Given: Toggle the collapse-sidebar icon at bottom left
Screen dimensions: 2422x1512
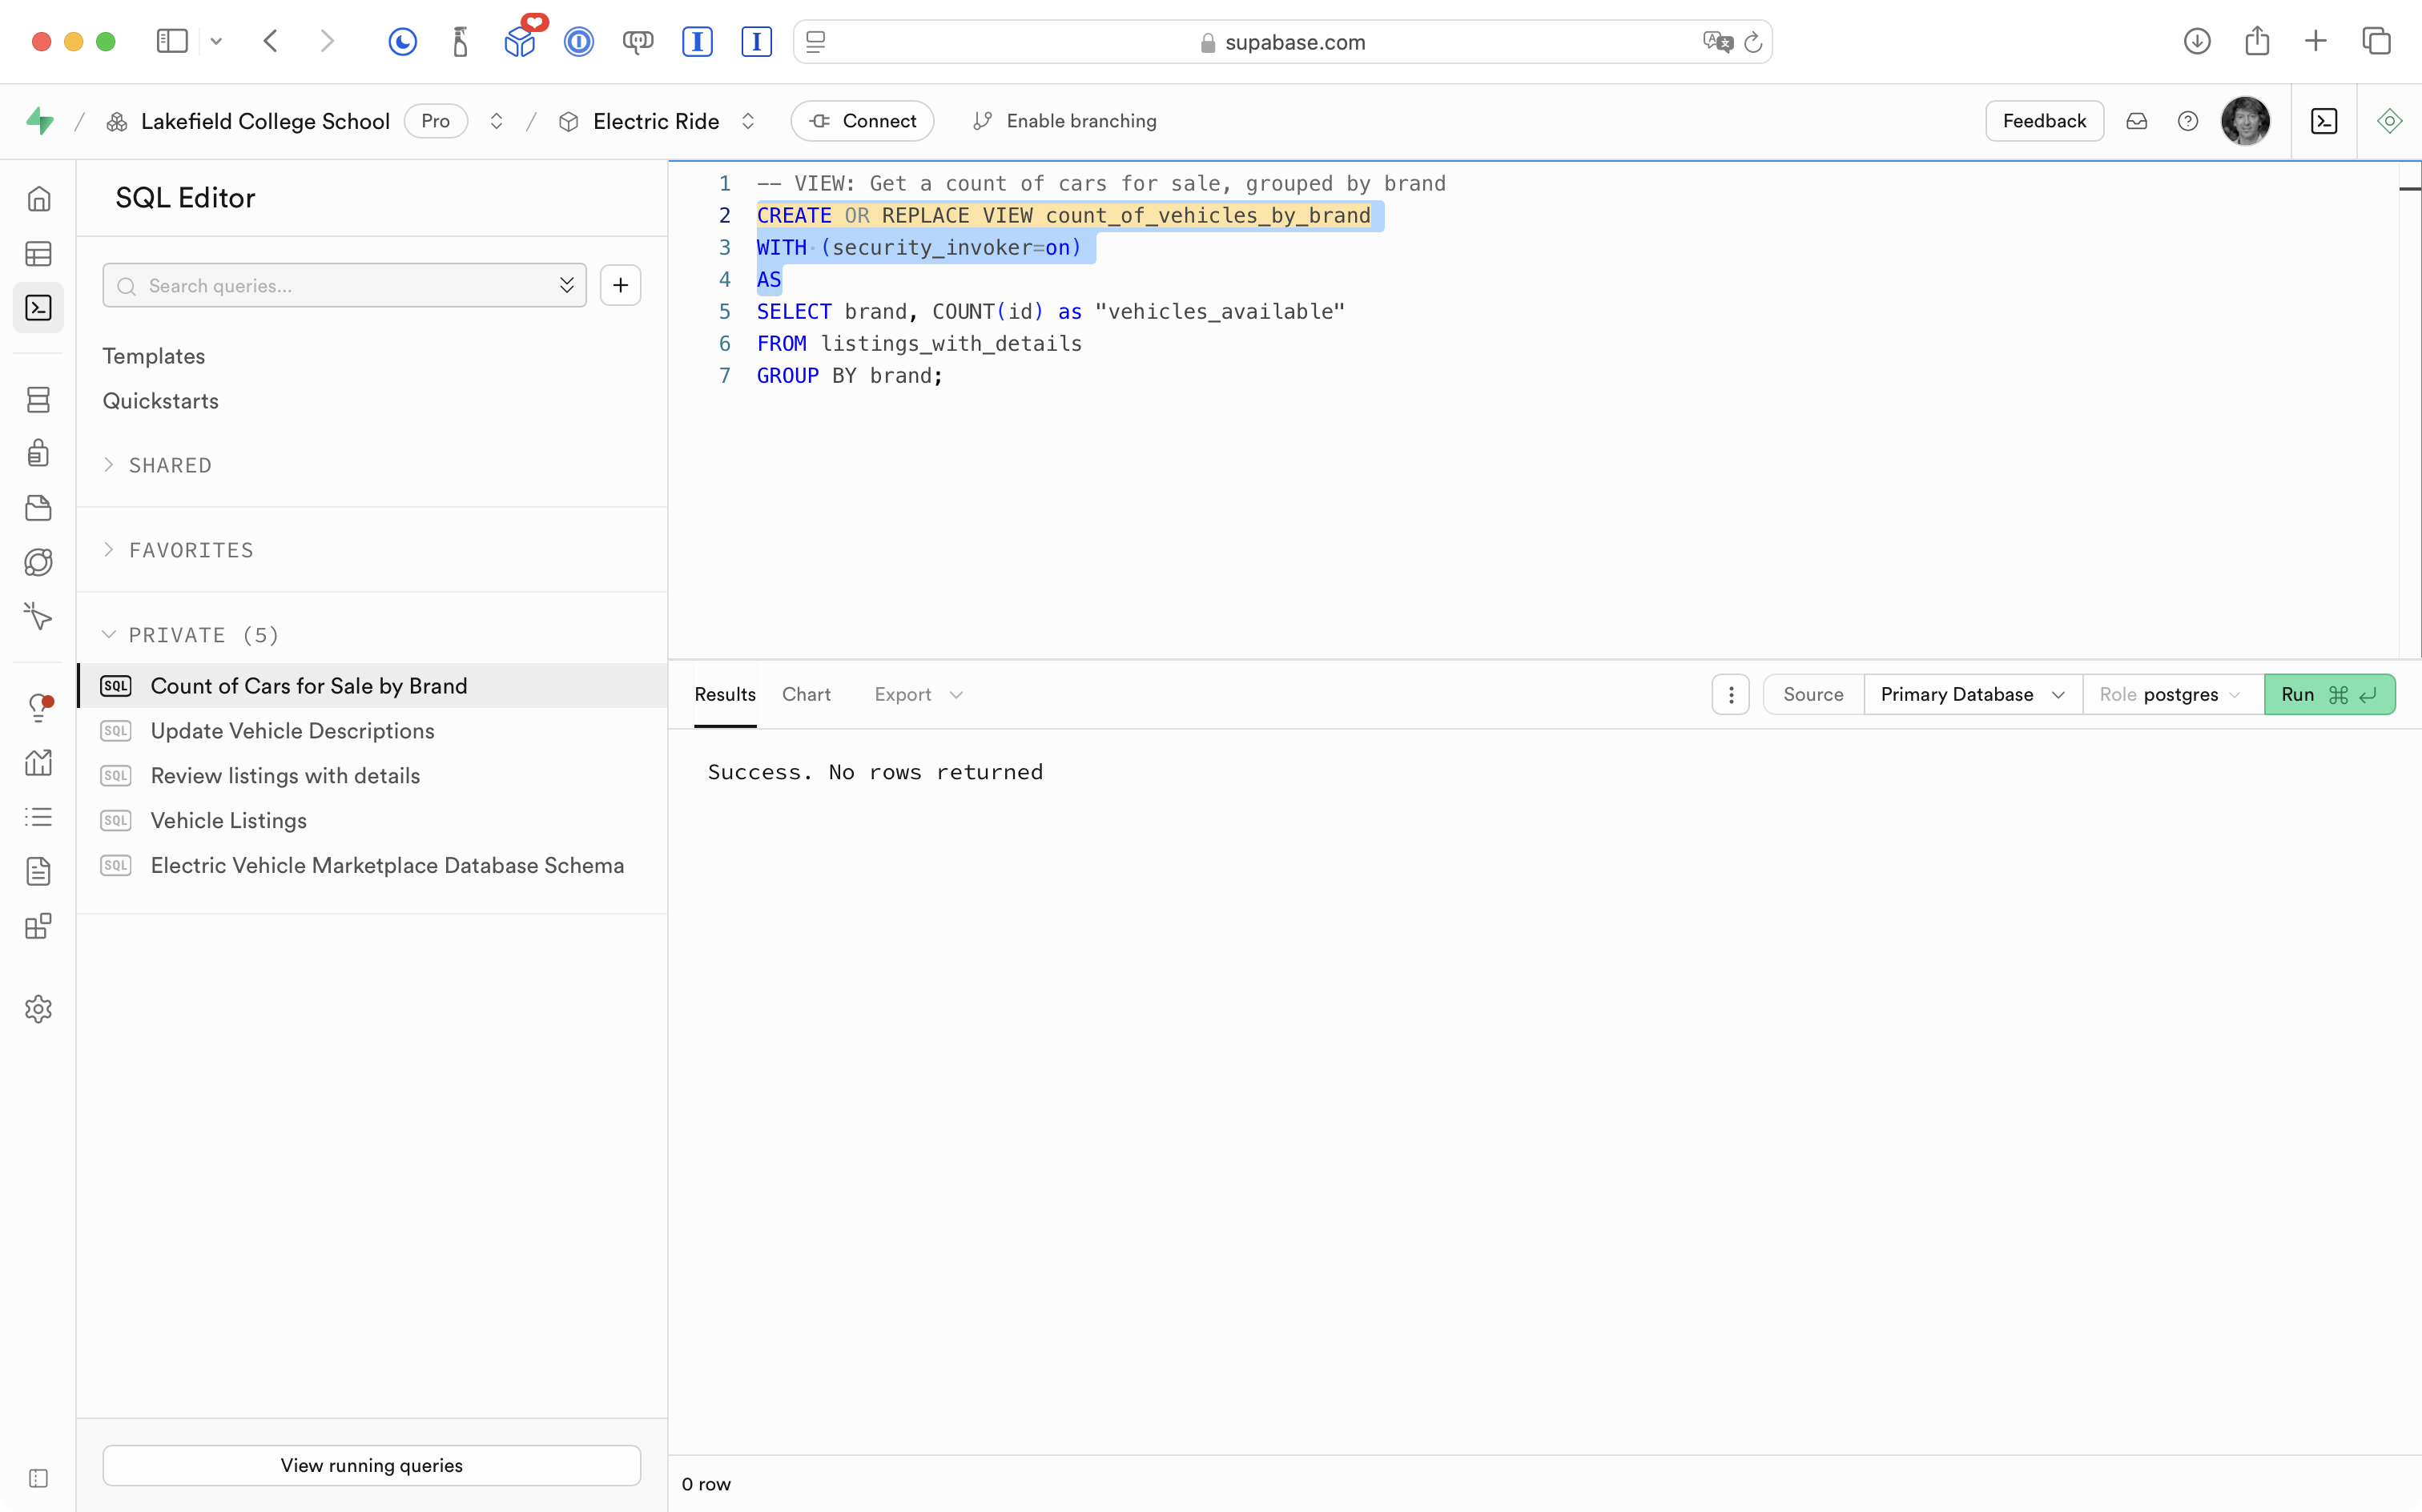Looking at the screenshot, I should point(38,1478).
